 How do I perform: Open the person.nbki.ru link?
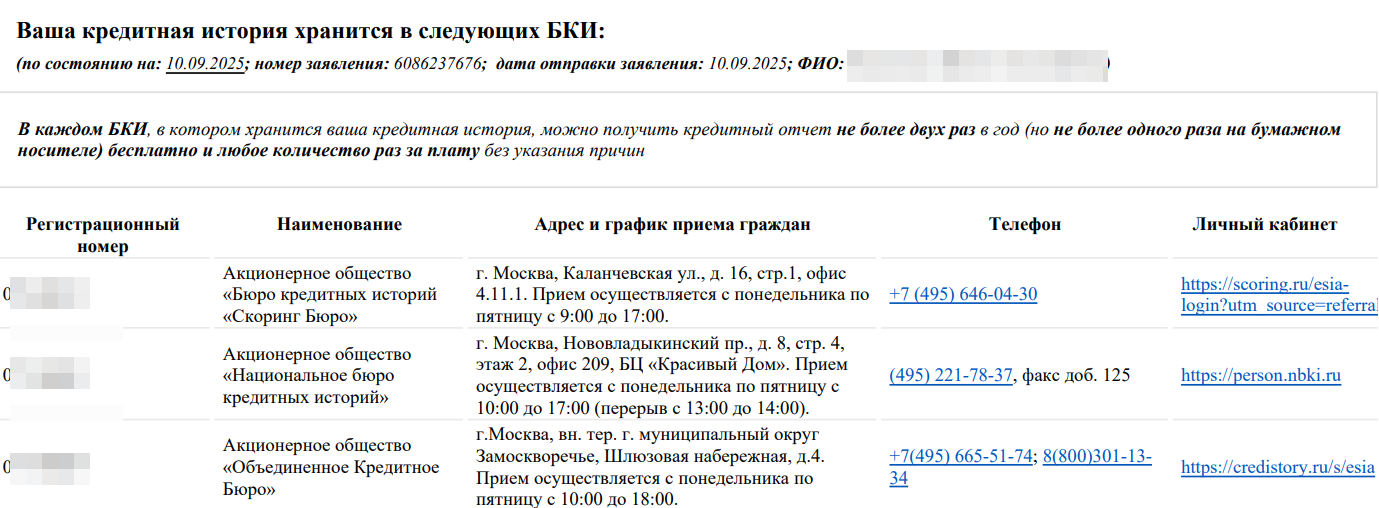click(x=1261, y=376)
